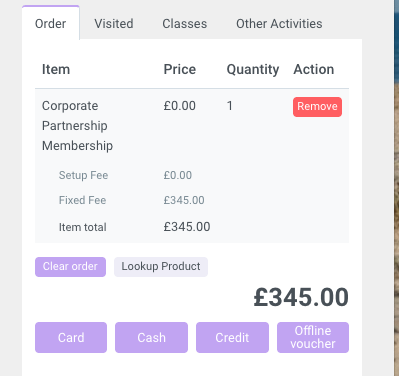
Task: Click the Action column header
Action: 314,69
